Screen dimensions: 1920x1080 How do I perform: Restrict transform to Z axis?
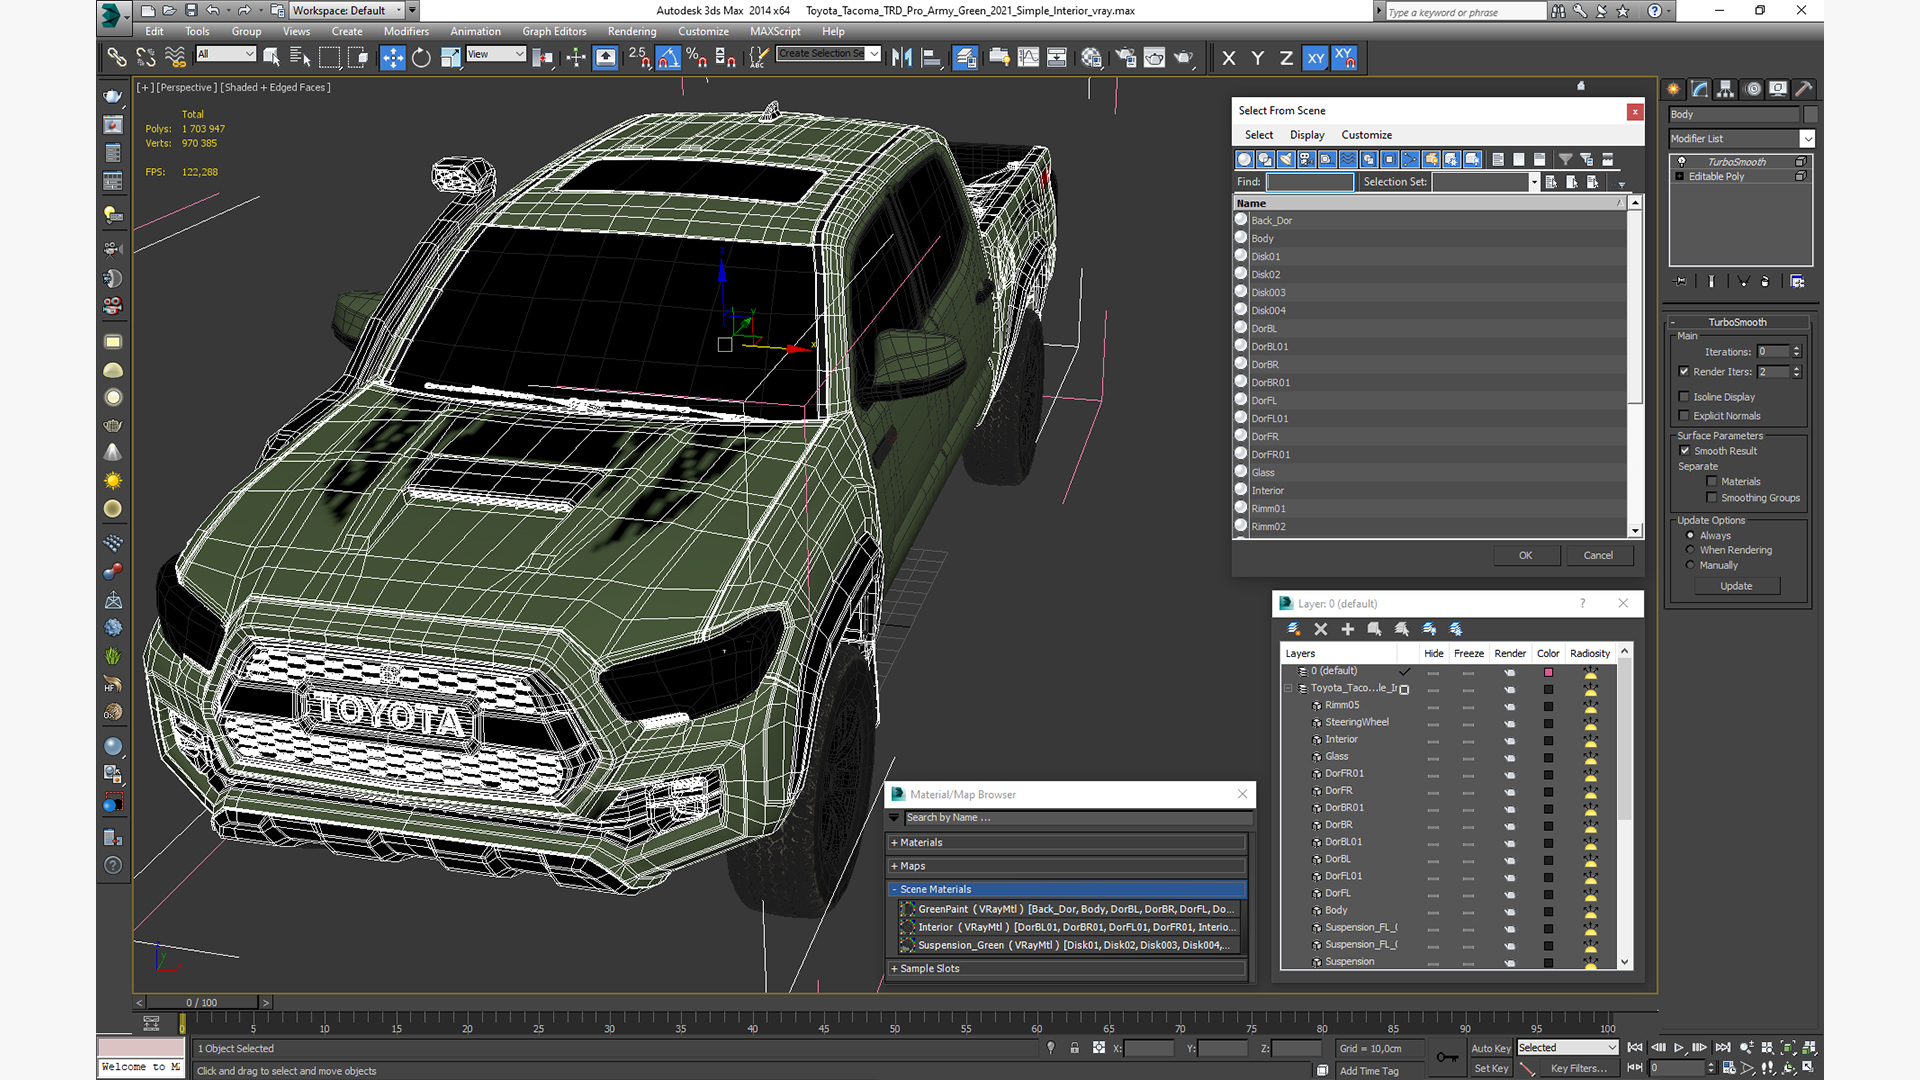tap(1286, 58)
